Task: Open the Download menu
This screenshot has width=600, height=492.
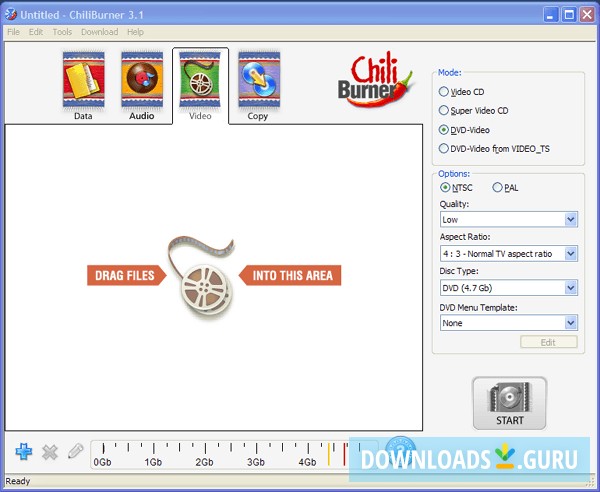Action: tap(99, 32)
